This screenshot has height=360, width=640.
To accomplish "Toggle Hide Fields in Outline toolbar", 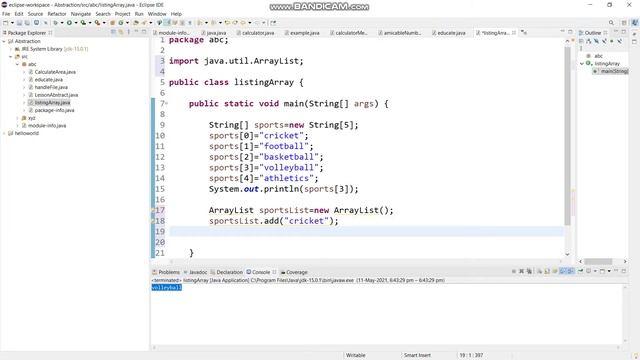I will click(596, 41).
